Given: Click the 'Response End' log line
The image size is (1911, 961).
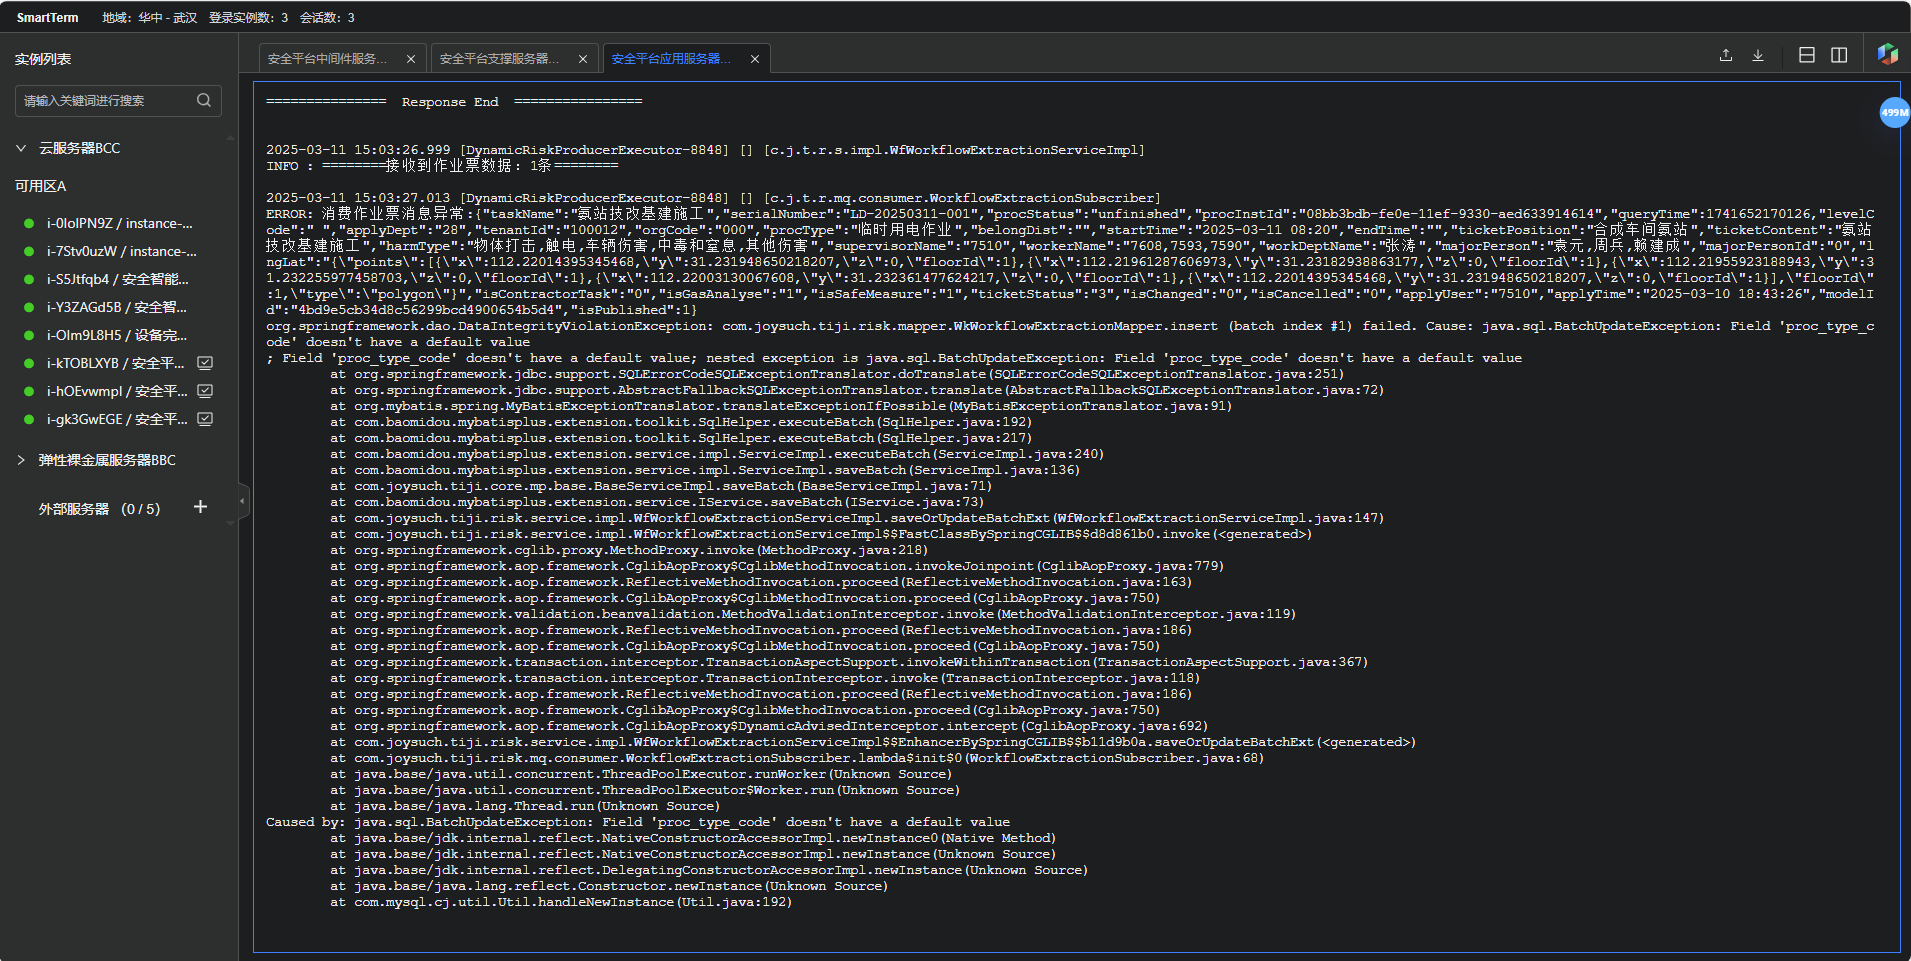Looking at the screenshot, I should 454,101.
